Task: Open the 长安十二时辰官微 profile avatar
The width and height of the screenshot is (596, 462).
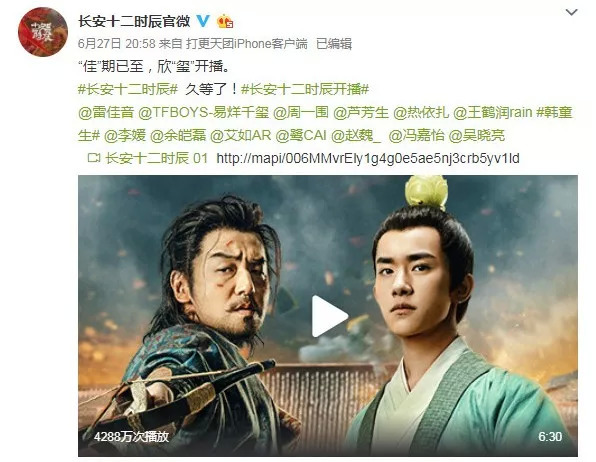Action: tap(43, 32)
